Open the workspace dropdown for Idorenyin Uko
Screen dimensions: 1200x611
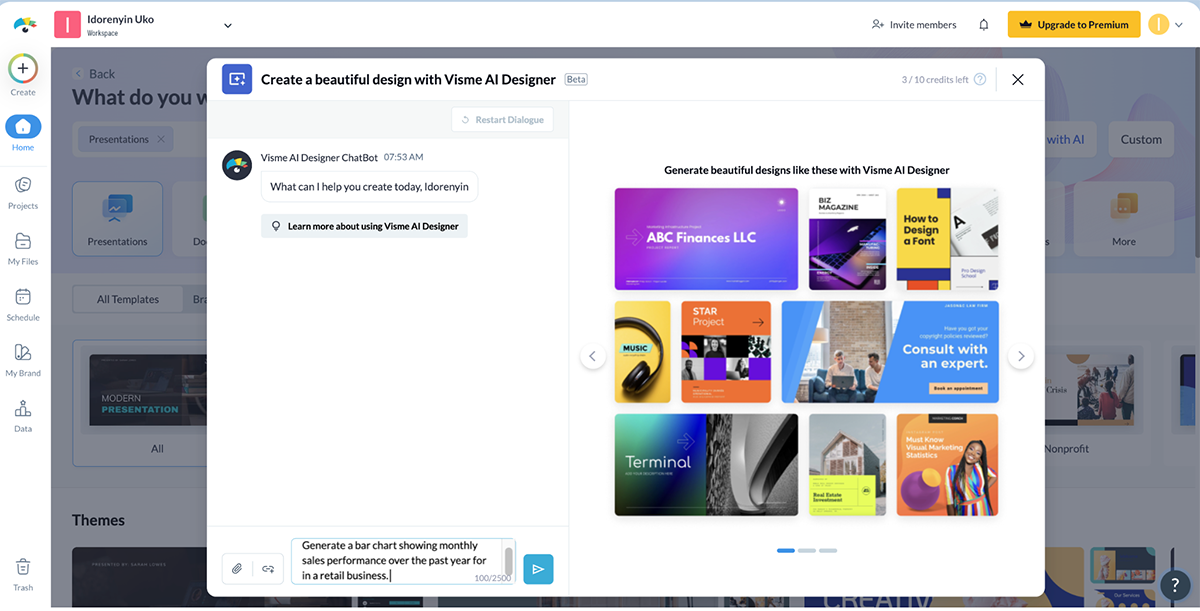coord(227,24)
